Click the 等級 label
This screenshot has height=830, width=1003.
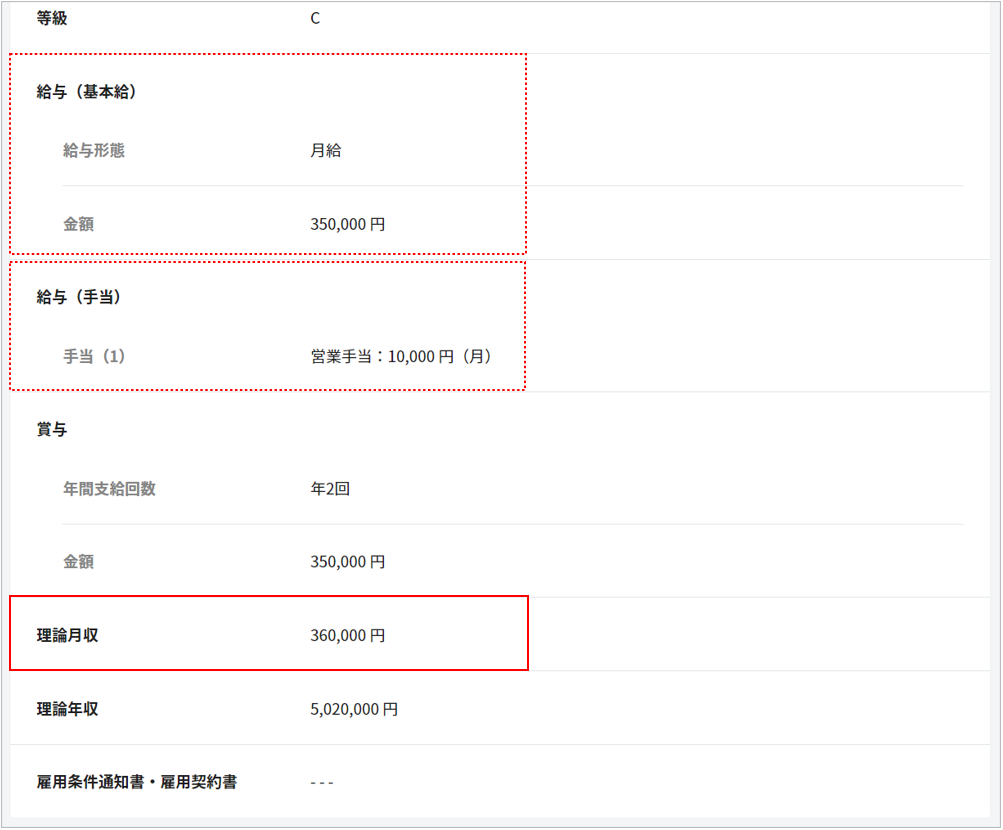52,18
